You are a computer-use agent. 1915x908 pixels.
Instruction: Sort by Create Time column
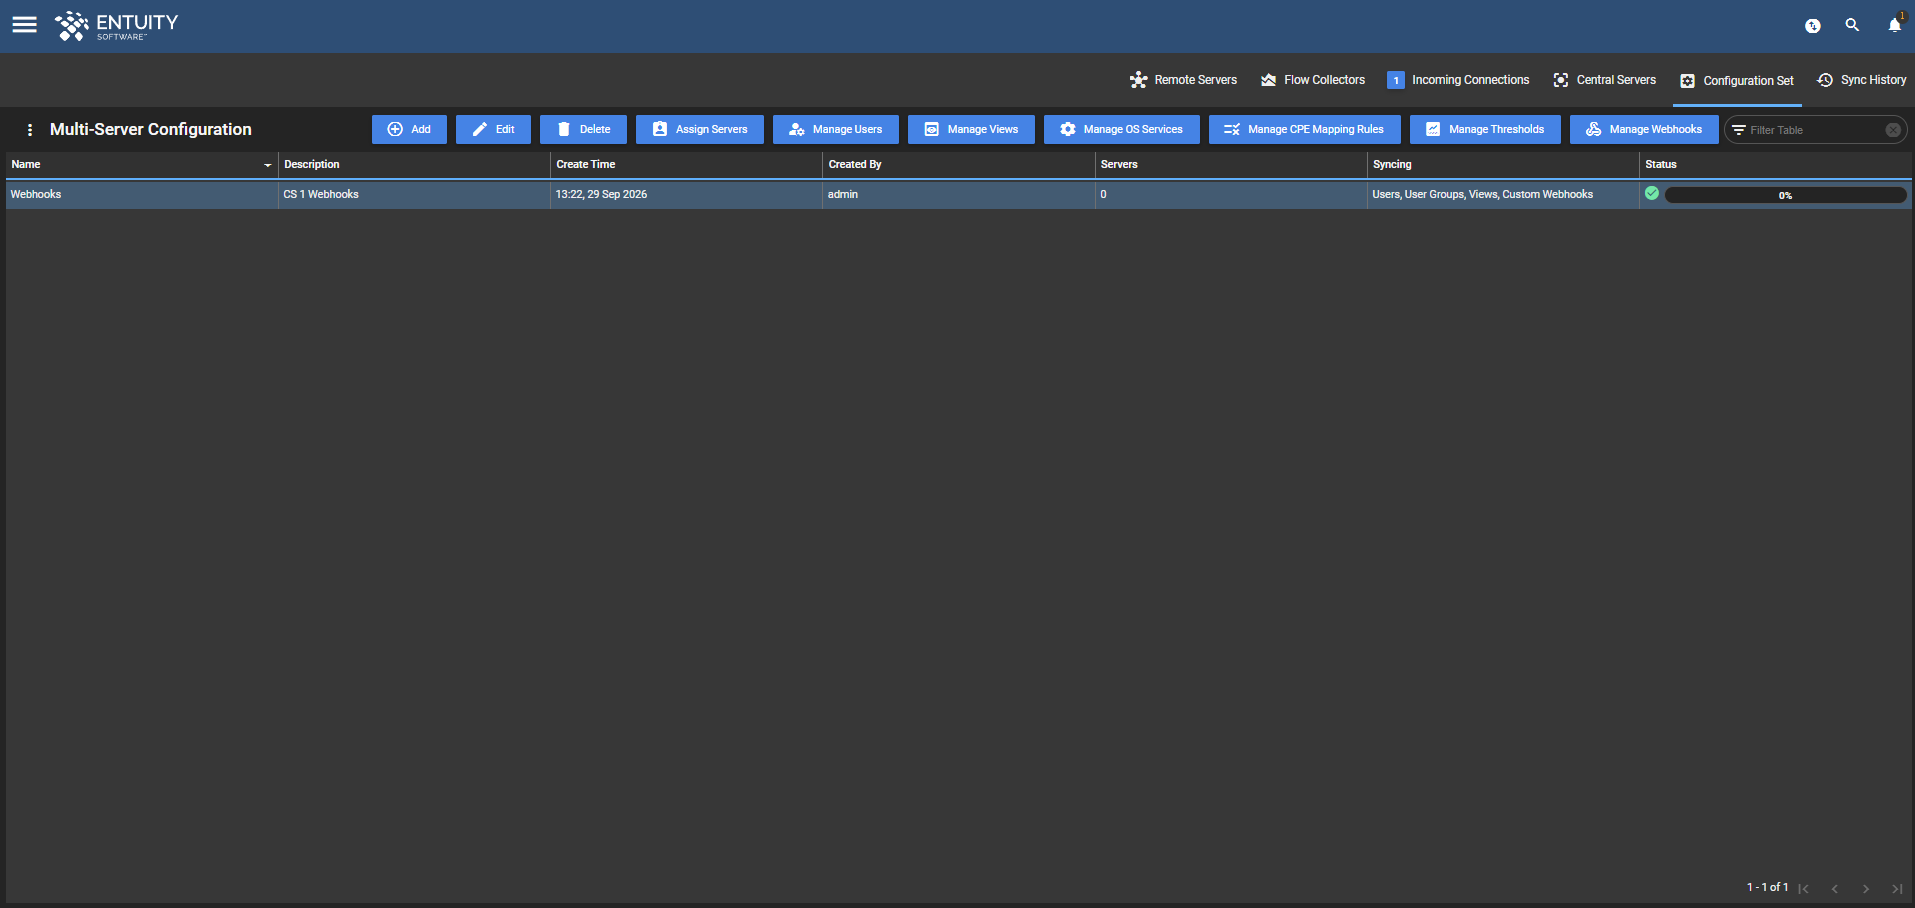[686, 164]
